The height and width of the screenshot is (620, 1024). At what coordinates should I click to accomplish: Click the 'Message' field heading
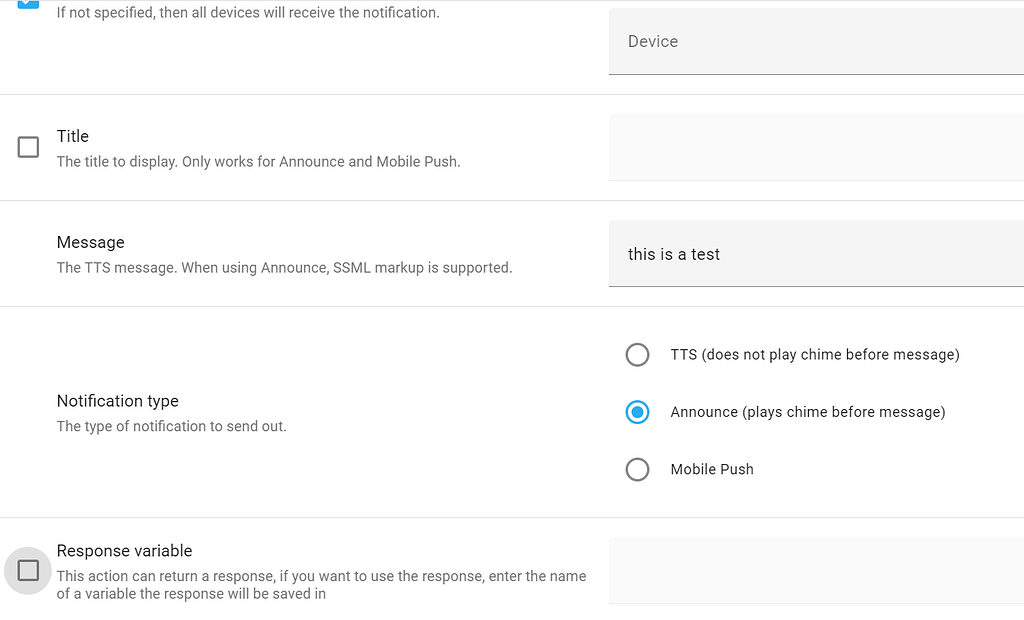91,242
